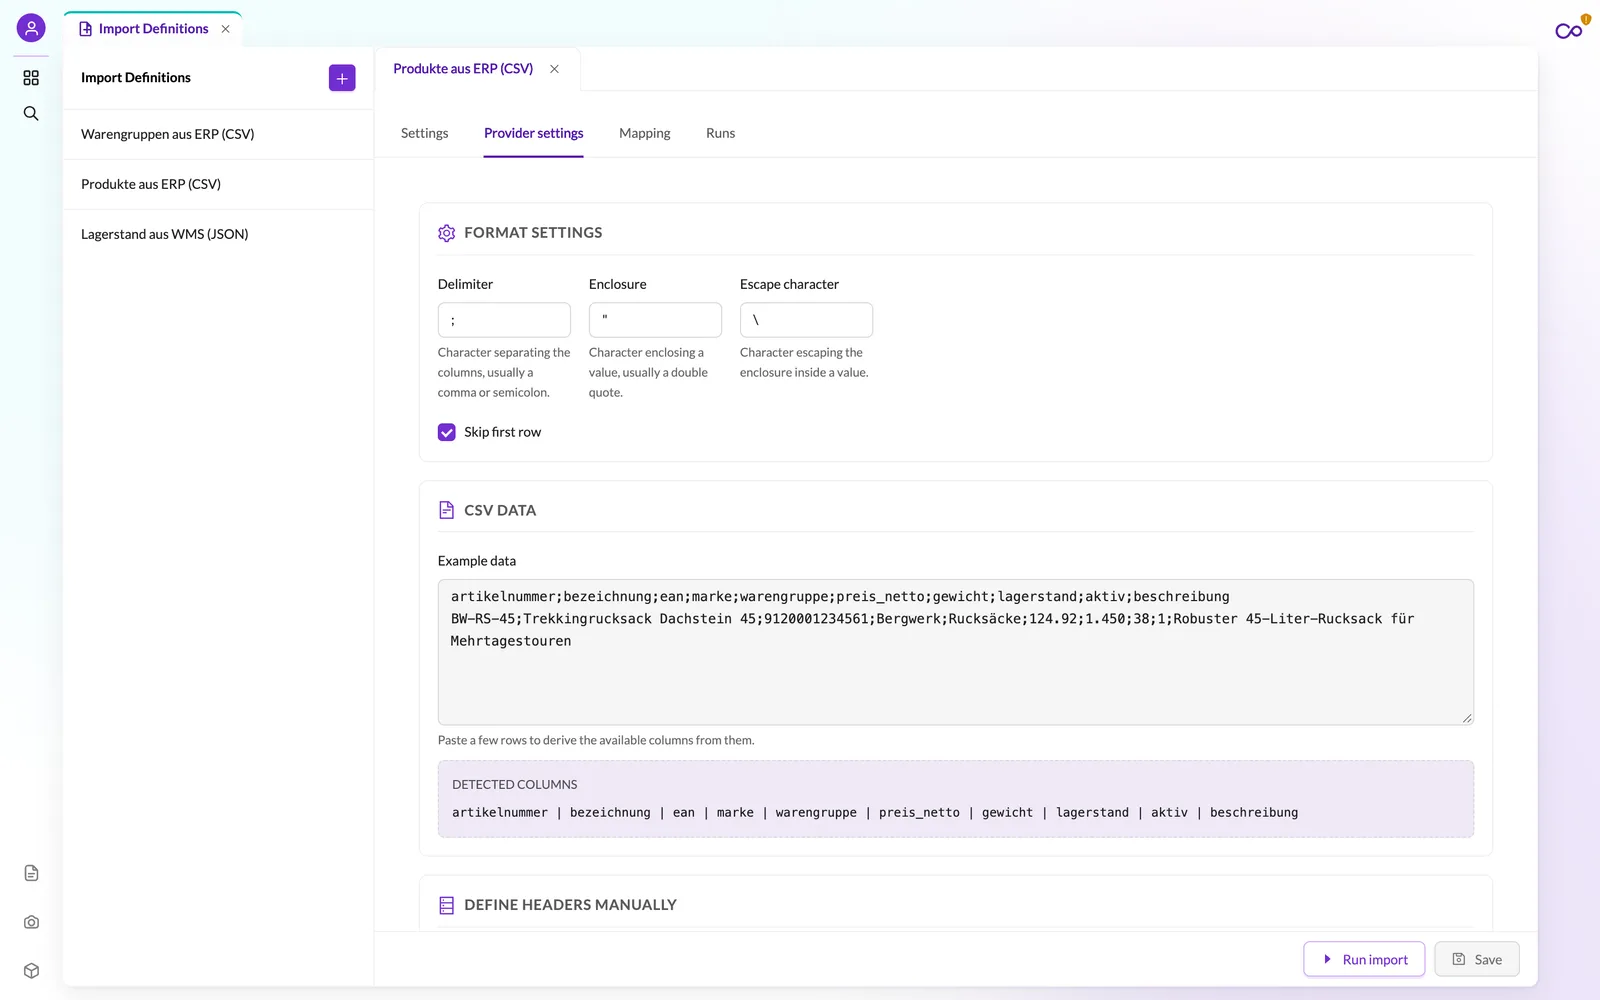
Task: Open the dashboard grid icon in sidebar
Action: click(x=31, y=78)
